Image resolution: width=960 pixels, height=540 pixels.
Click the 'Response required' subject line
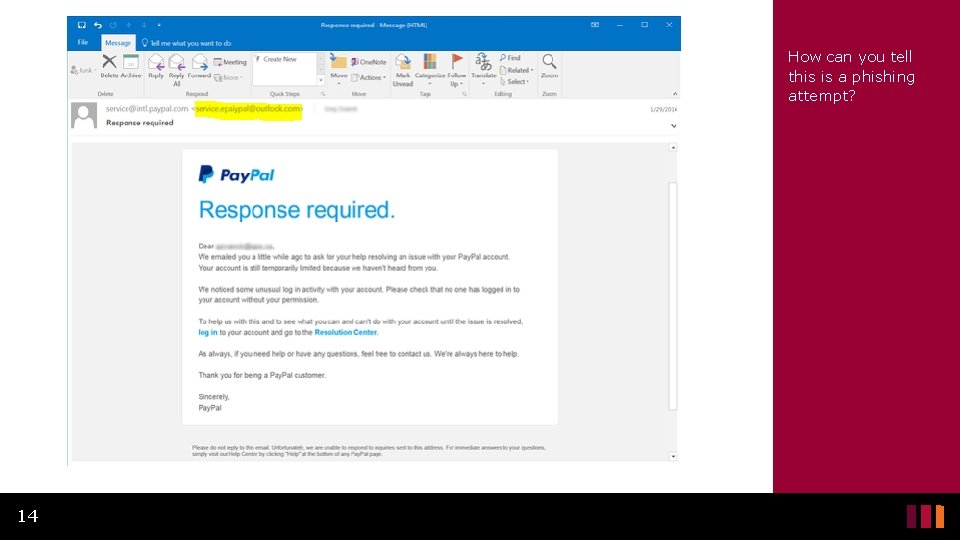click(x=140, y=122)
